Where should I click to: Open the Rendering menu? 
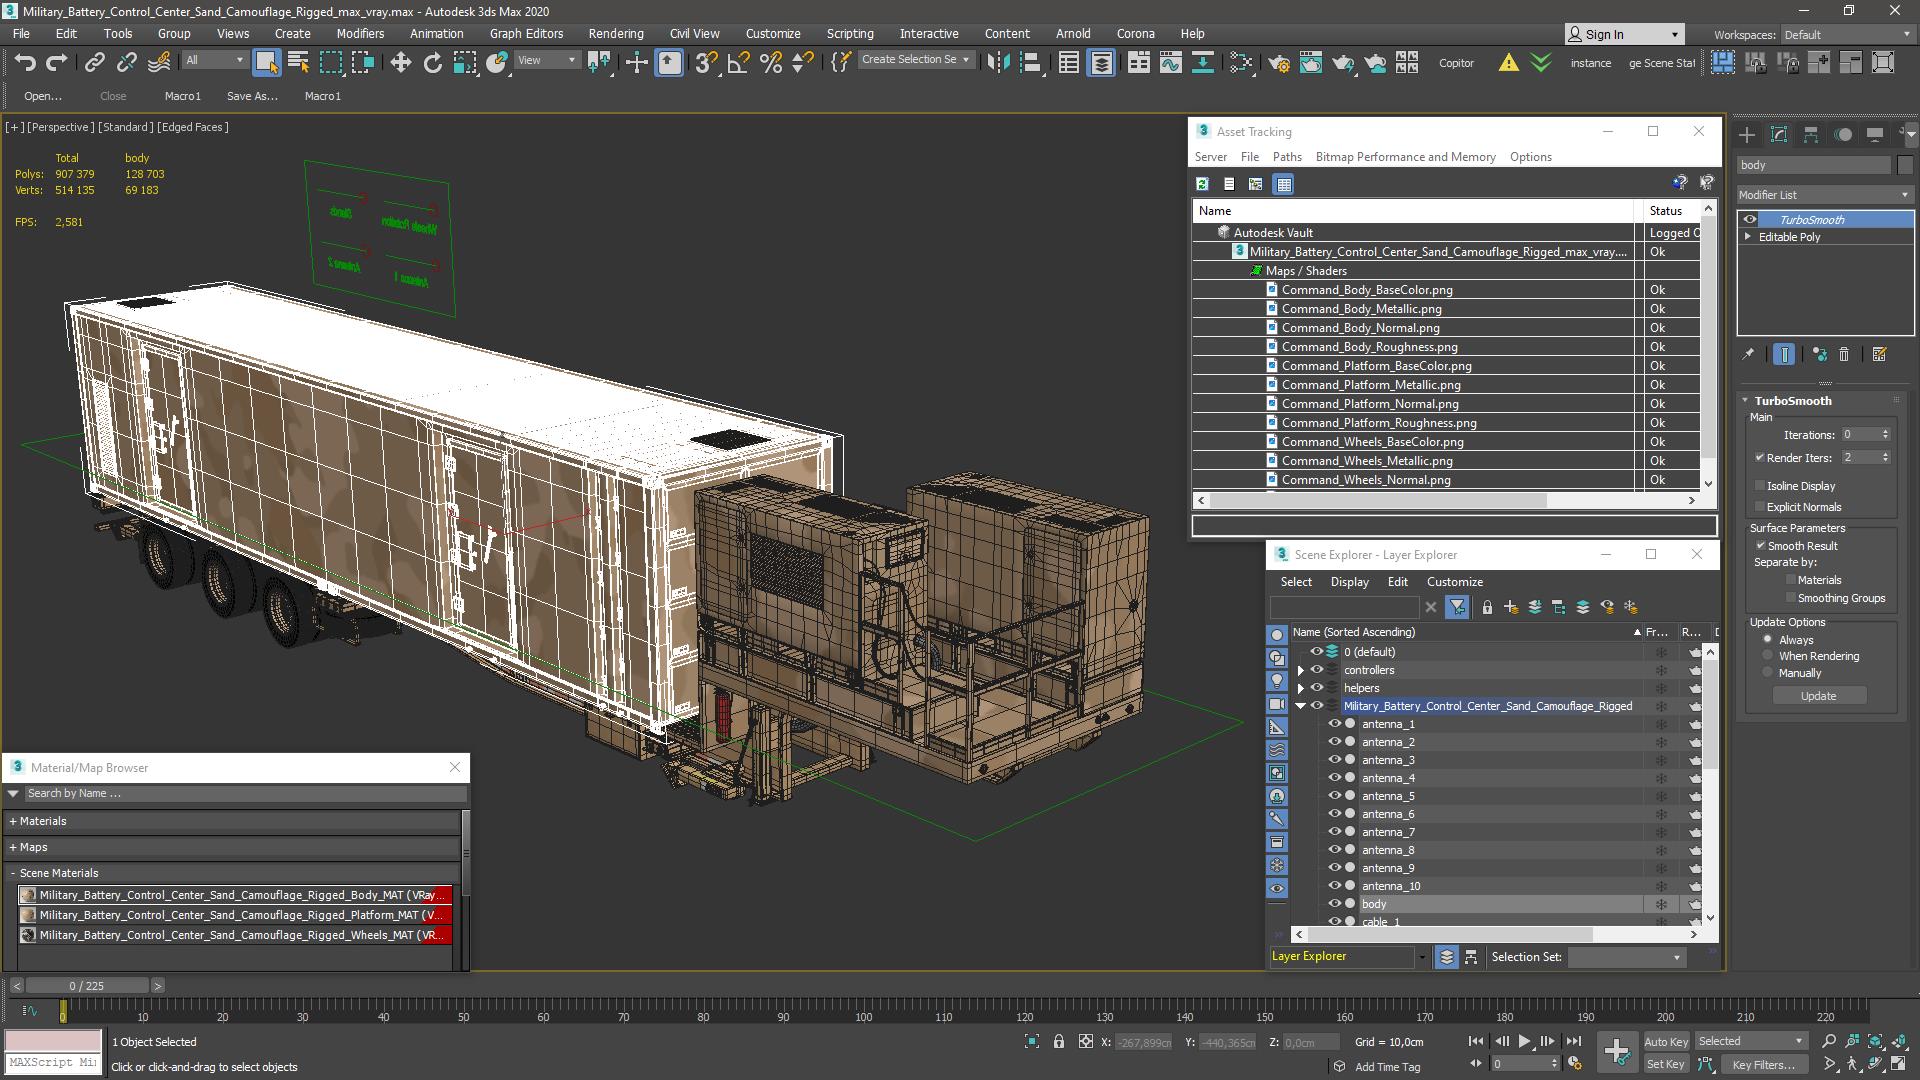tap(615, 33)
